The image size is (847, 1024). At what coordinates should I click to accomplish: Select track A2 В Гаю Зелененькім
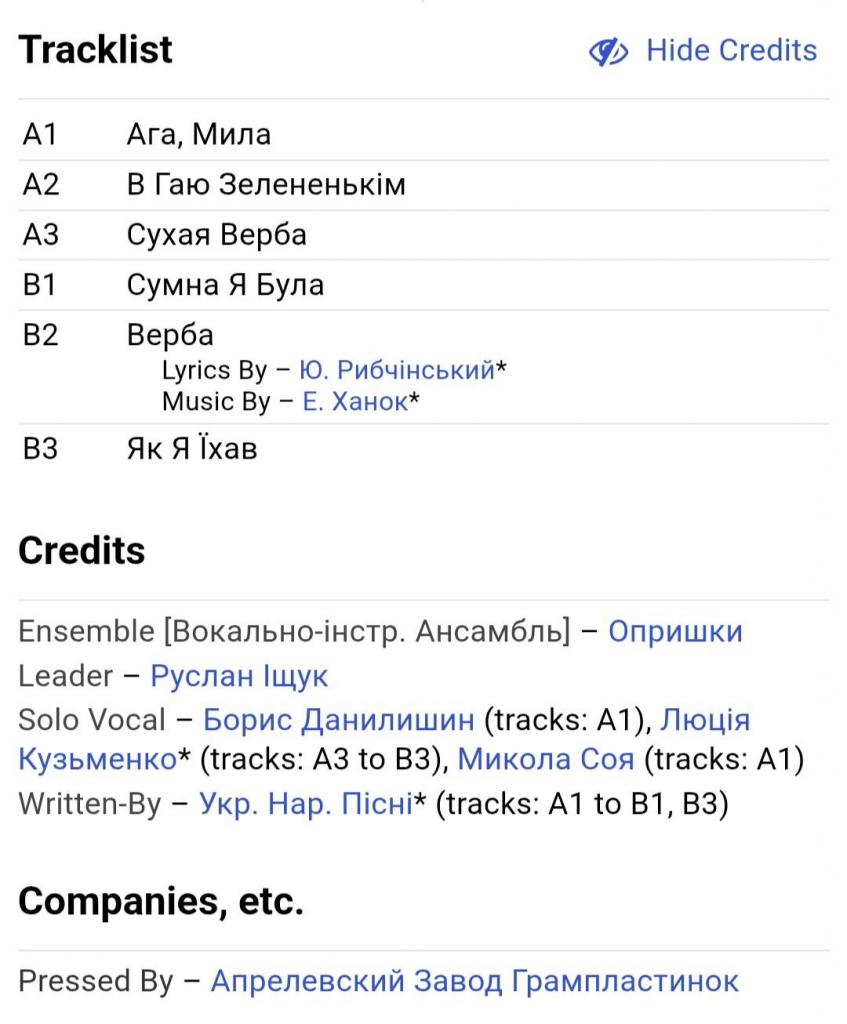tap(423, 185)
